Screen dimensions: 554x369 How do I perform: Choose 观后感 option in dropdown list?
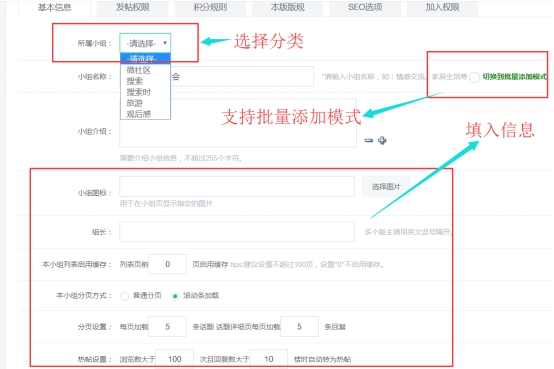click(x=145, y=114)
